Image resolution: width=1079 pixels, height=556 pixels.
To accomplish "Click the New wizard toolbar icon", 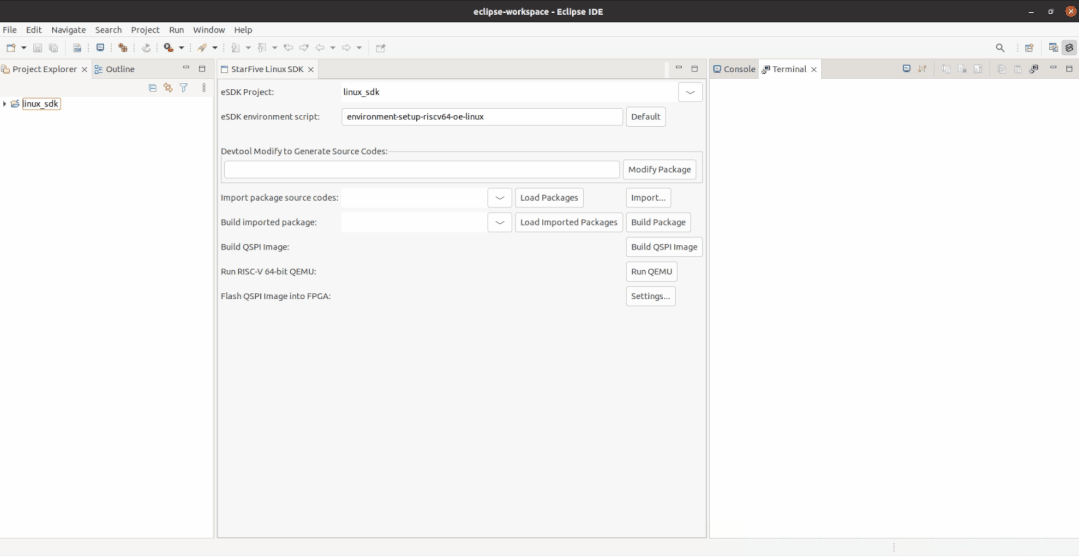I will pyautogui.click(x=10, y=48).
